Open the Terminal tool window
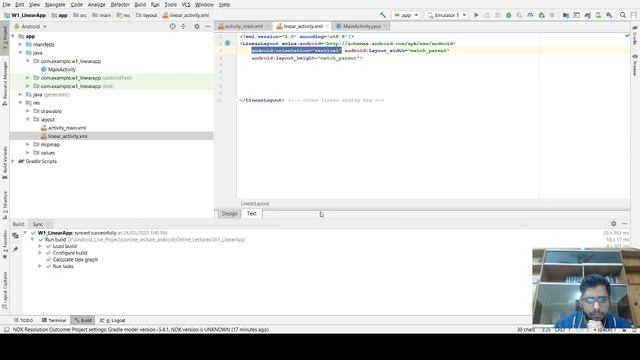This screenshot has width=640, height=360. 53,320
